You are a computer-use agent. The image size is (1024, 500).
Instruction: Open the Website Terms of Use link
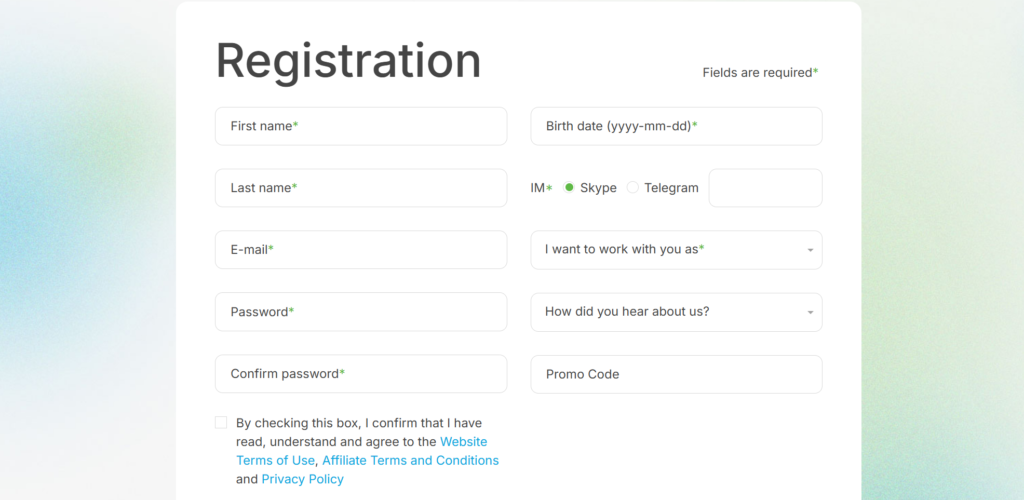click(362, 451)
